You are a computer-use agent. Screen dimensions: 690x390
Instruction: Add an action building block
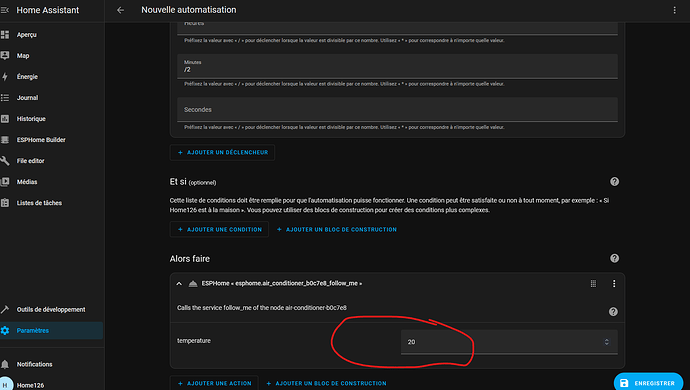click(327, 383)
